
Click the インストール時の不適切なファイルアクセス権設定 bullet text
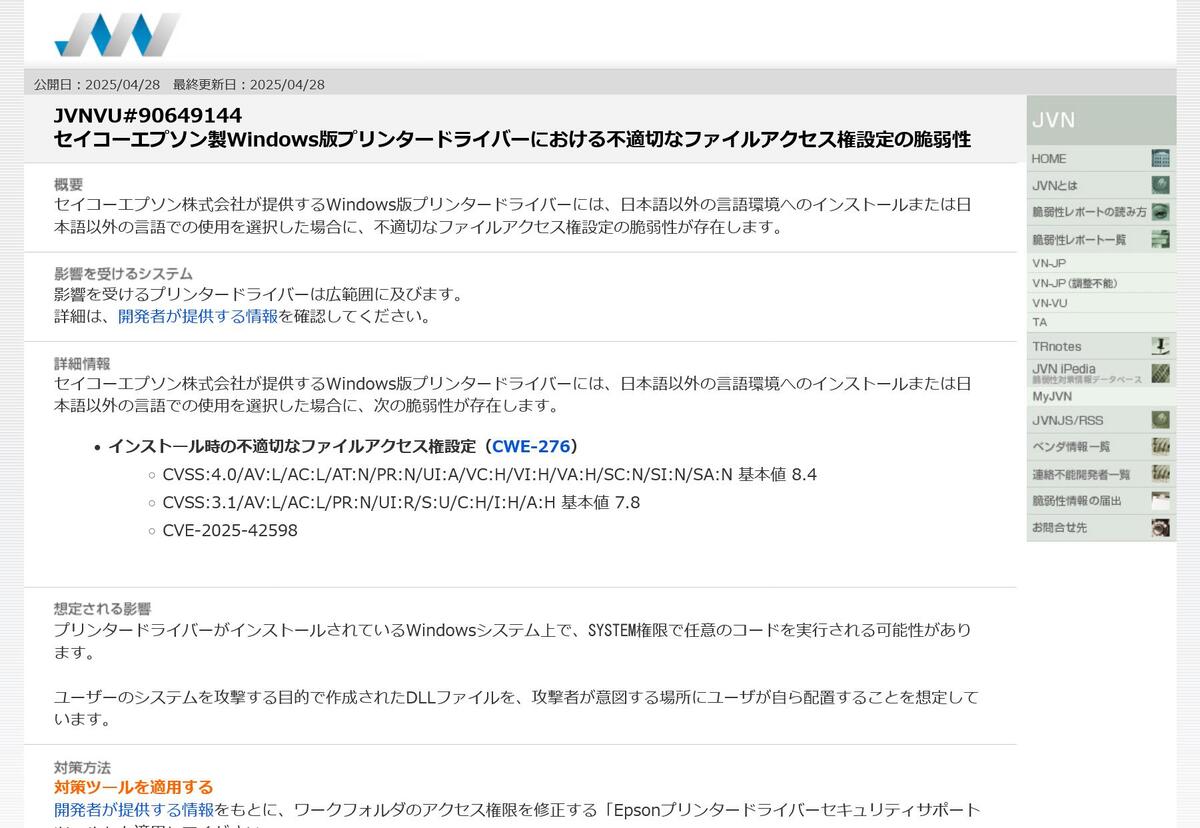coord(292,446)
